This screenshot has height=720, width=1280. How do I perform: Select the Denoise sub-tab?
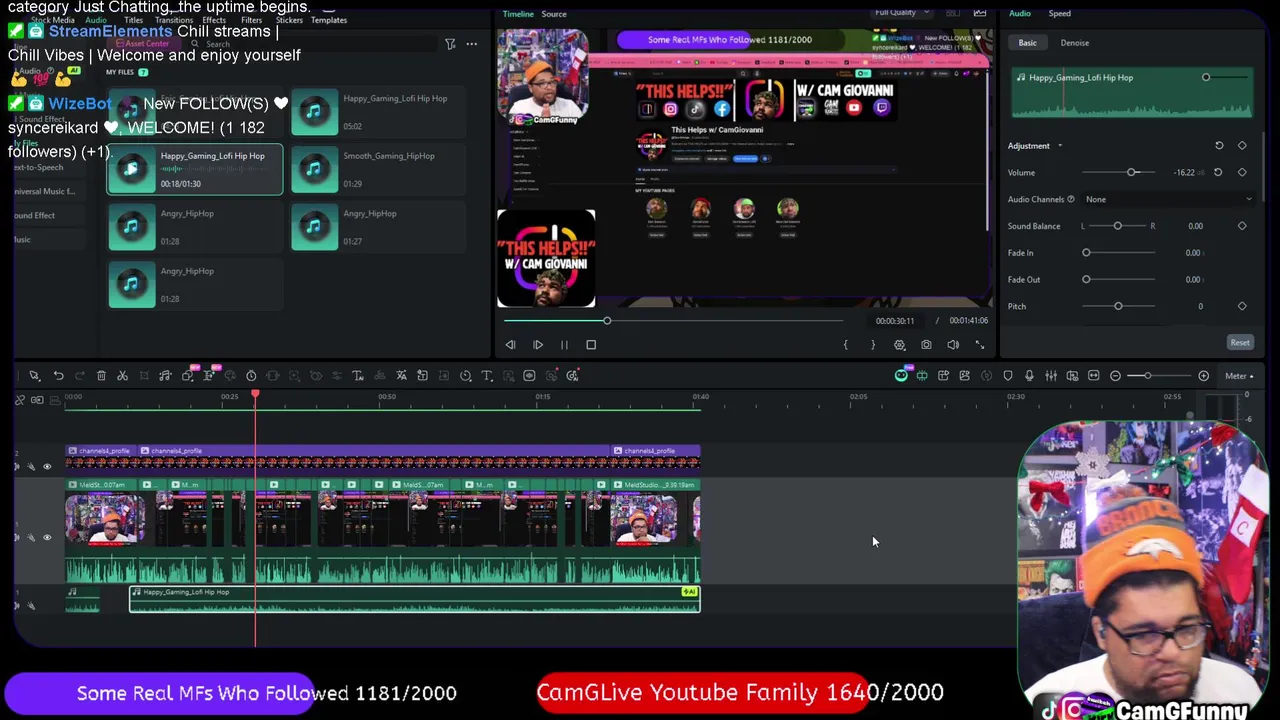[x=1075, y=43]
